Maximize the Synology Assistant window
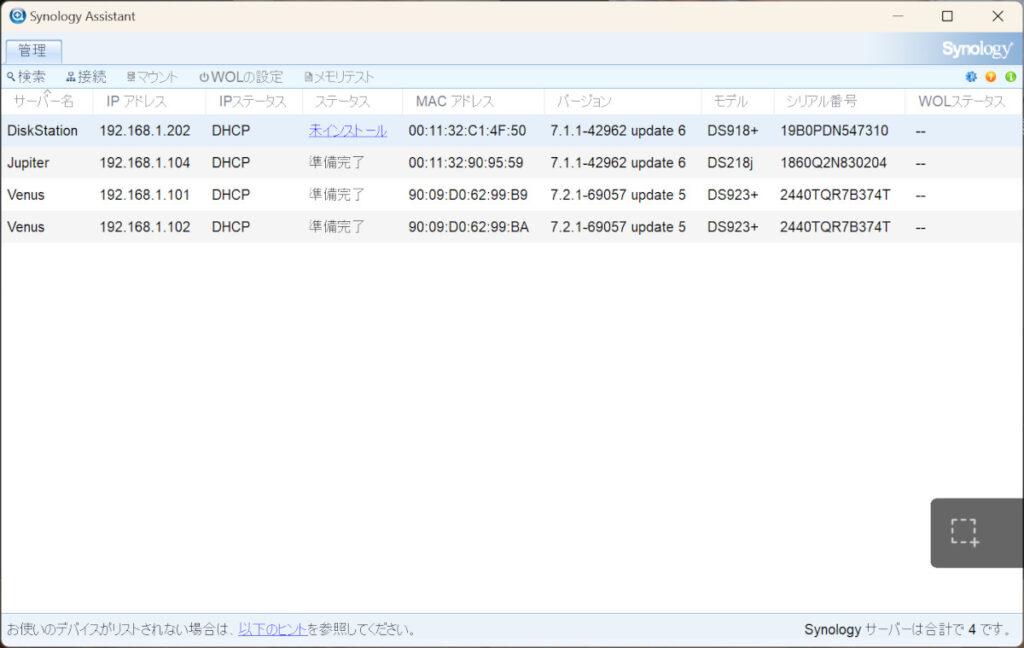The width and height of the screenshot is (1024, 648). tap(947, 16)
